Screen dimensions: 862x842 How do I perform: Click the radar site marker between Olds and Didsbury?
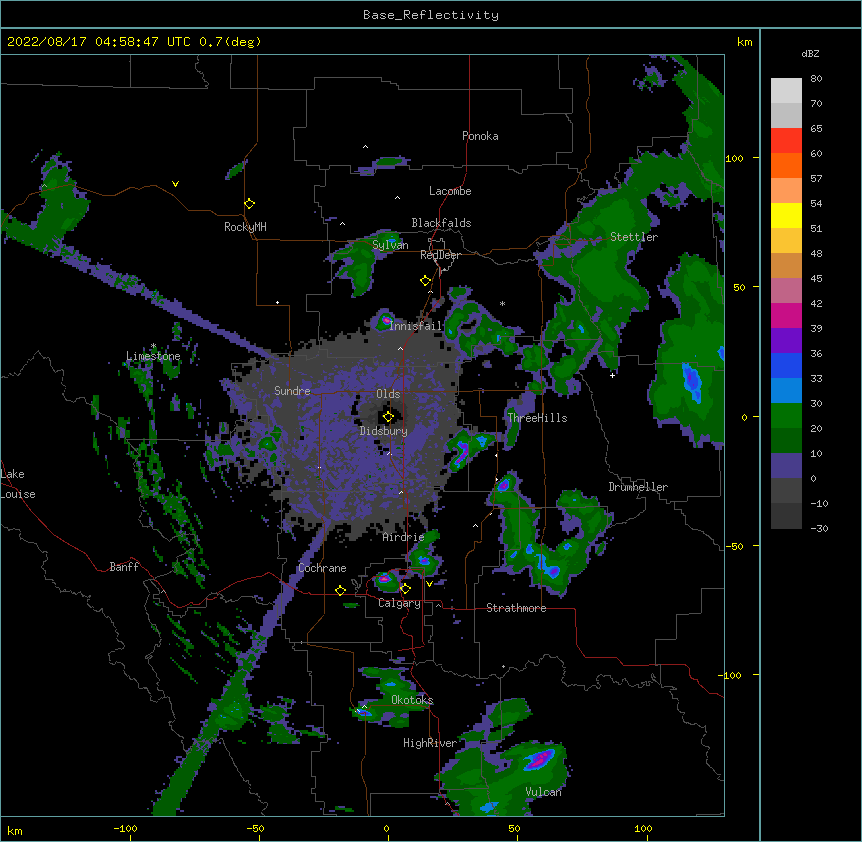[x=388, y=417]
